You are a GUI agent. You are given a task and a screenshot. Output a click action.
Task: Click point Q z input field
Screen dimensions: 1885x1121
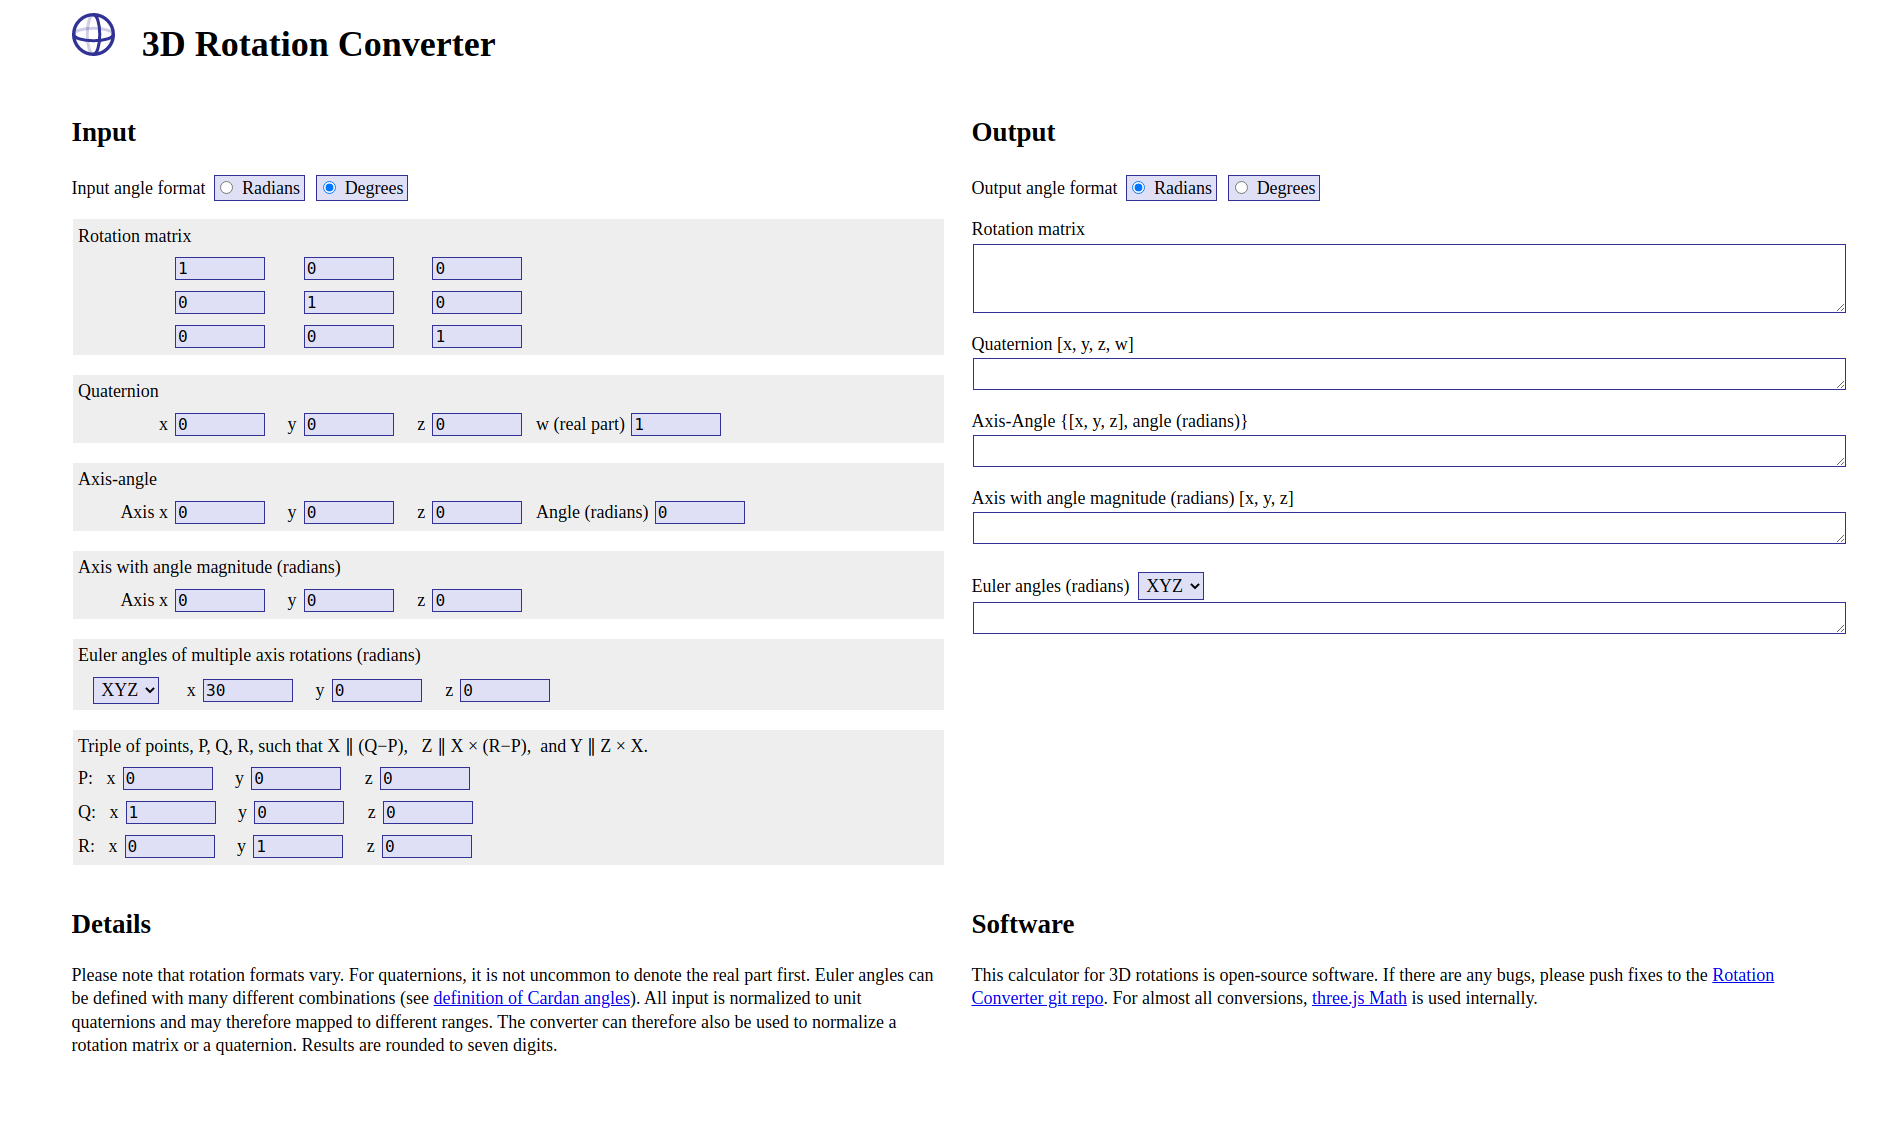428,813
